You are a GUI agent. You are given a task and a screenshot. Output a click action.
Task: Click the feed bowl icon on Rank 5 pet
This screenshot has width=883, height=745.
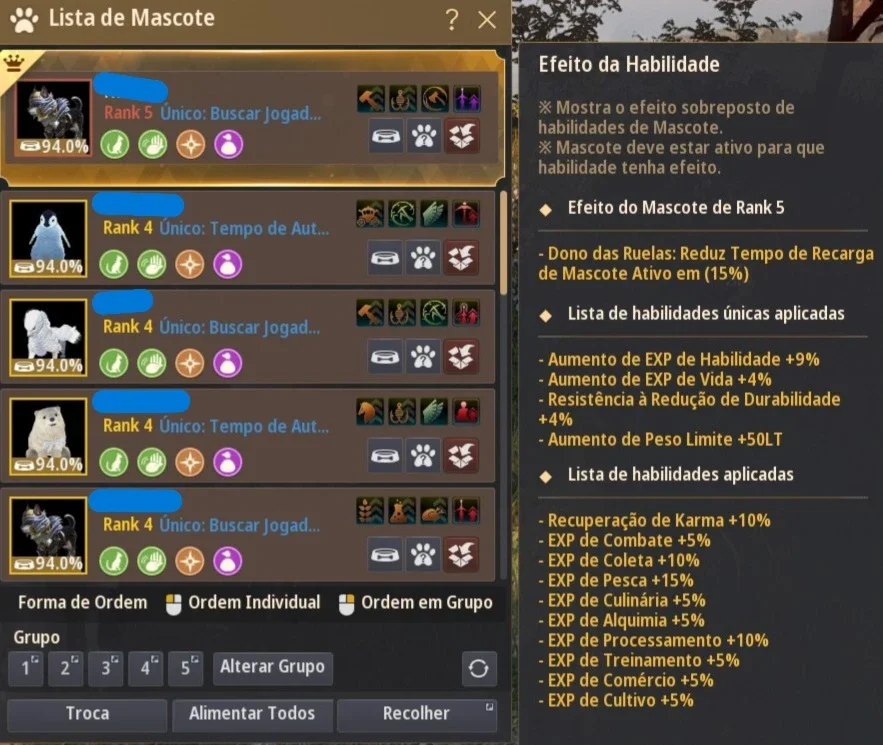click(386, 136)
